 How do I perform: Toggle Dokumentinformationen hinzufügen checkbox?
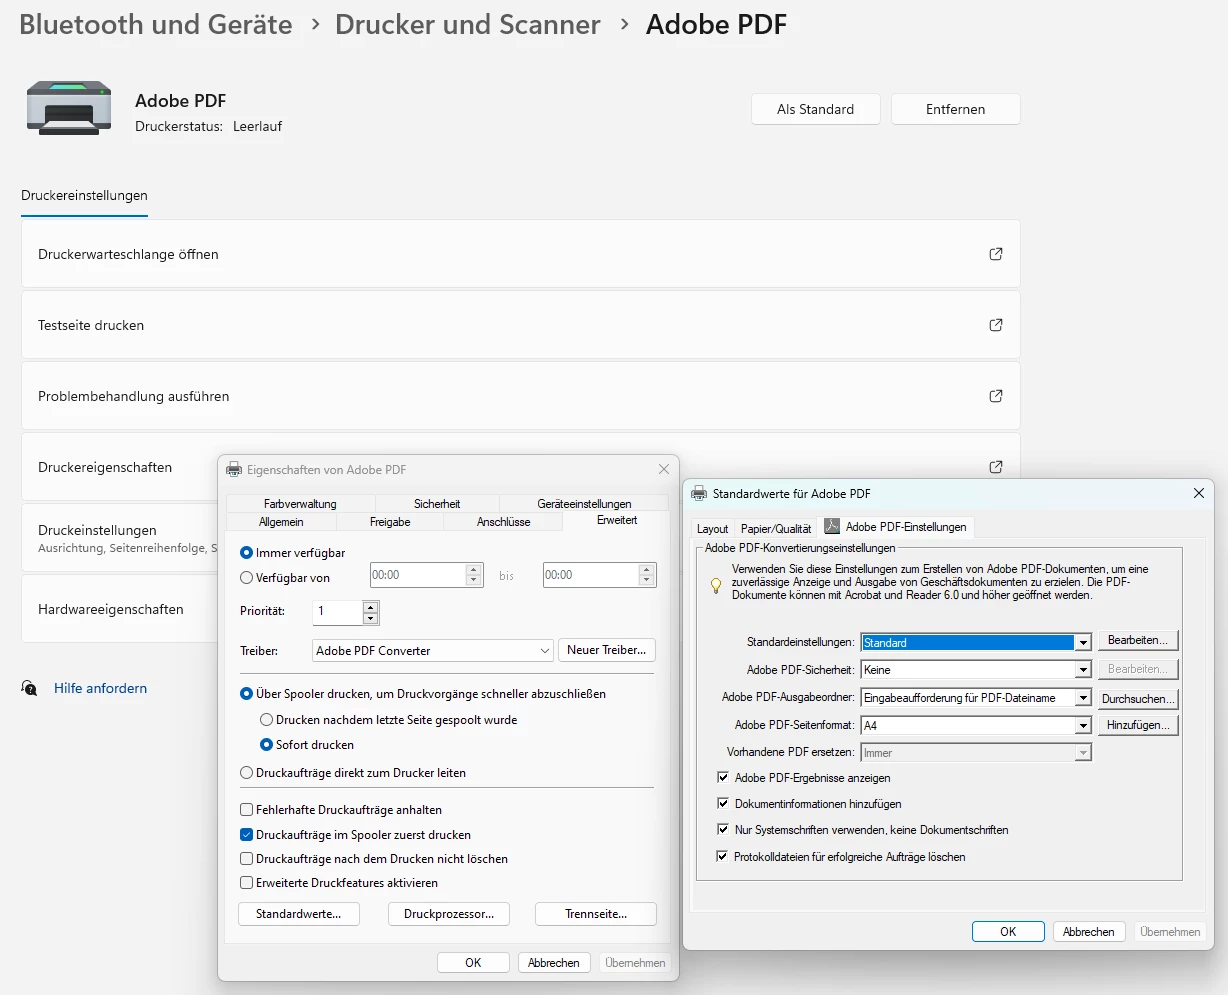pyautogui.click(x=723, y=803)
